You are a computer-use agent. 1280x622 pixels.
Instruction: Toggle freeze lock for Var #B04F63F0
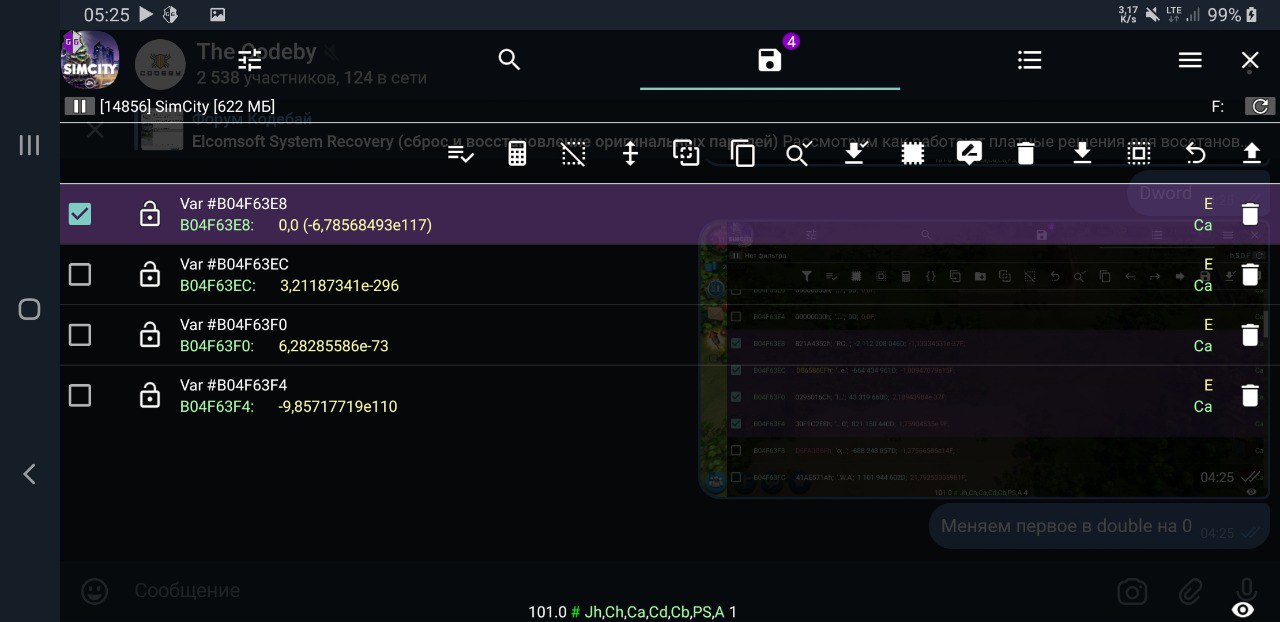click(x=150, y=334)
